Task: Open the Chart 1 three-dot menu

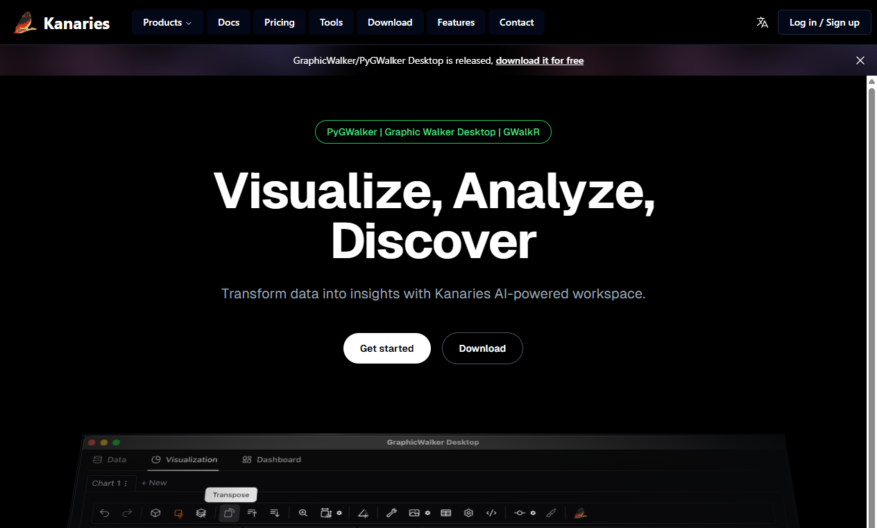Action: tap(126, 483)
